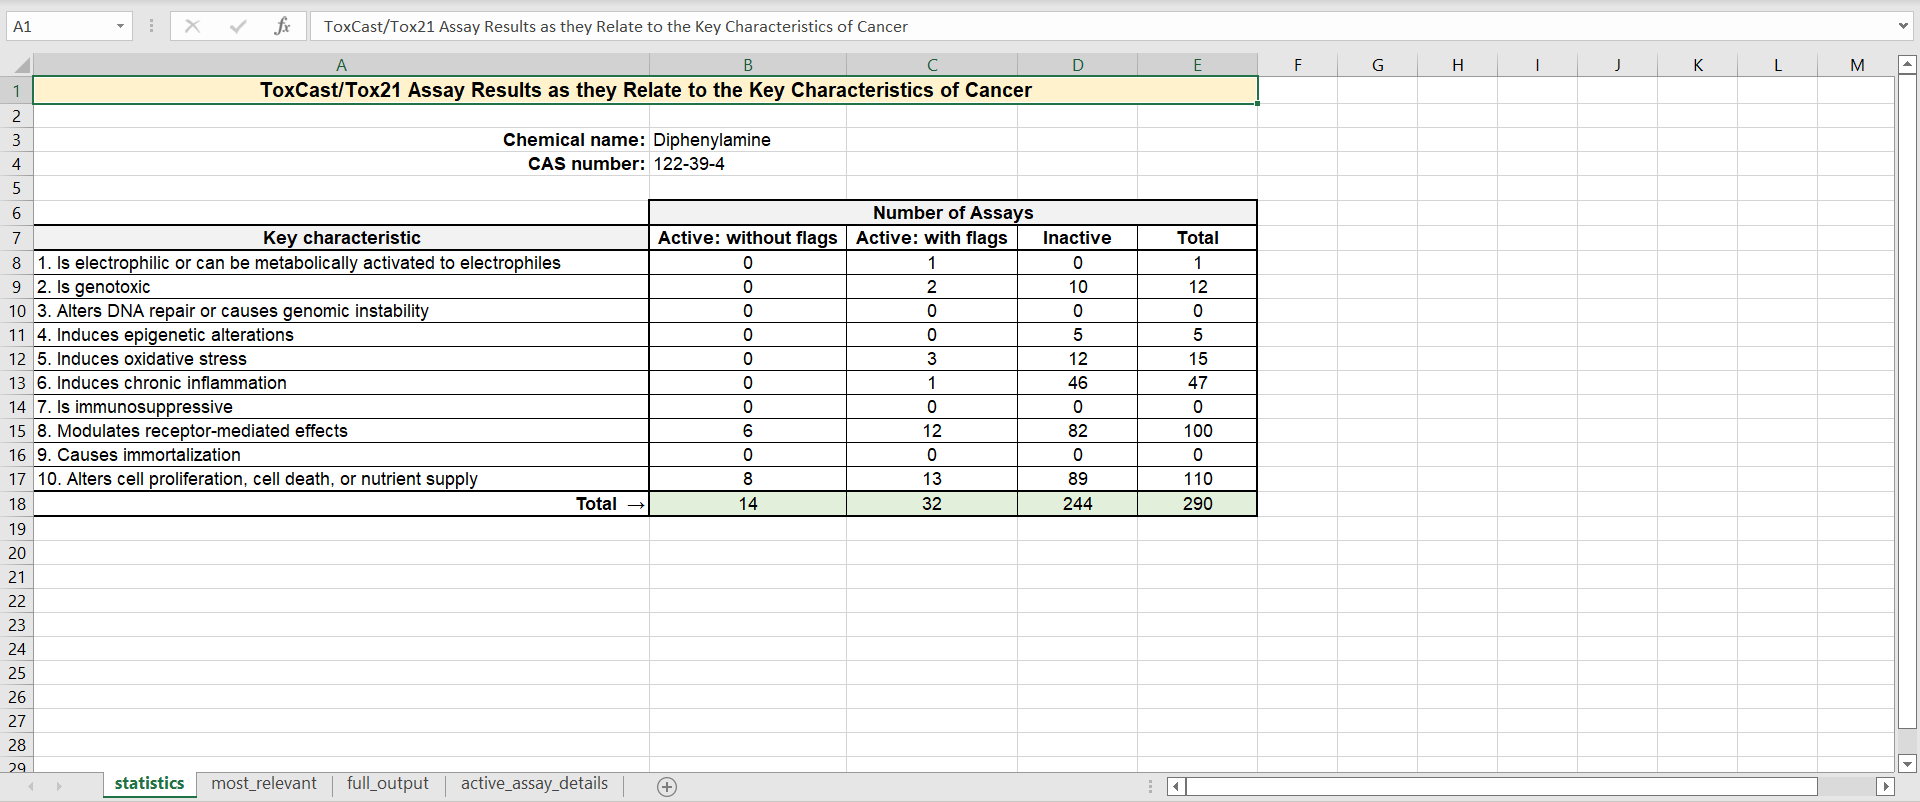Click the title cell about ToxCast/Tox21 Assay Results

coord(646,90)
